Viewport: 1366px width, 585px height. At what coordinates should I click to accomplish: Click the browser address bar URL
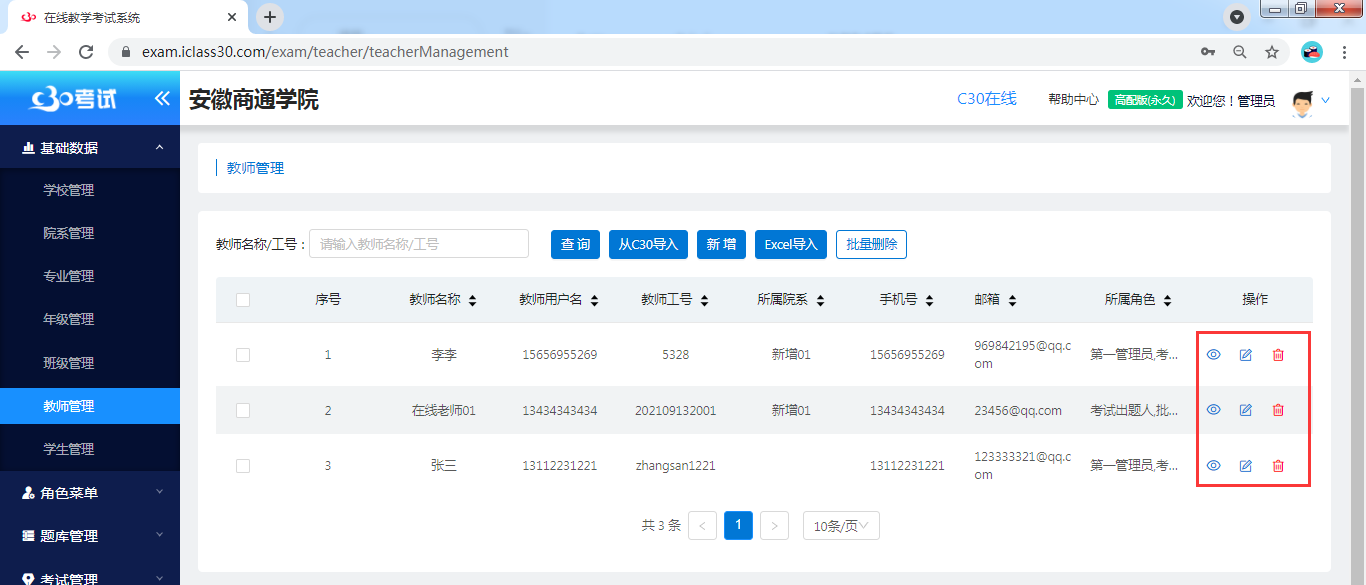[x=325, y=52]
